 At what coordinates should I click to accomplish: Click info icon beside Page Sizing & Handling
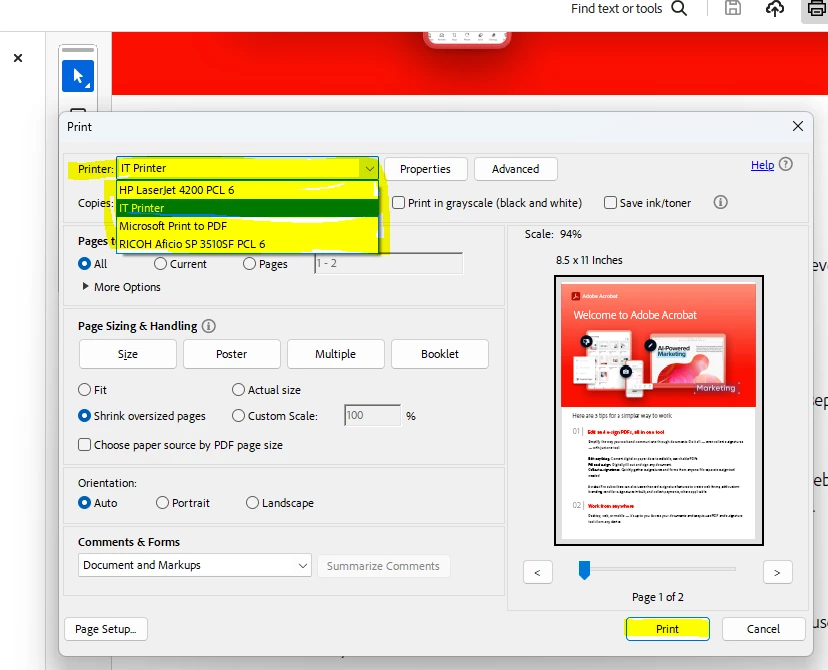[x=209, y=326]
